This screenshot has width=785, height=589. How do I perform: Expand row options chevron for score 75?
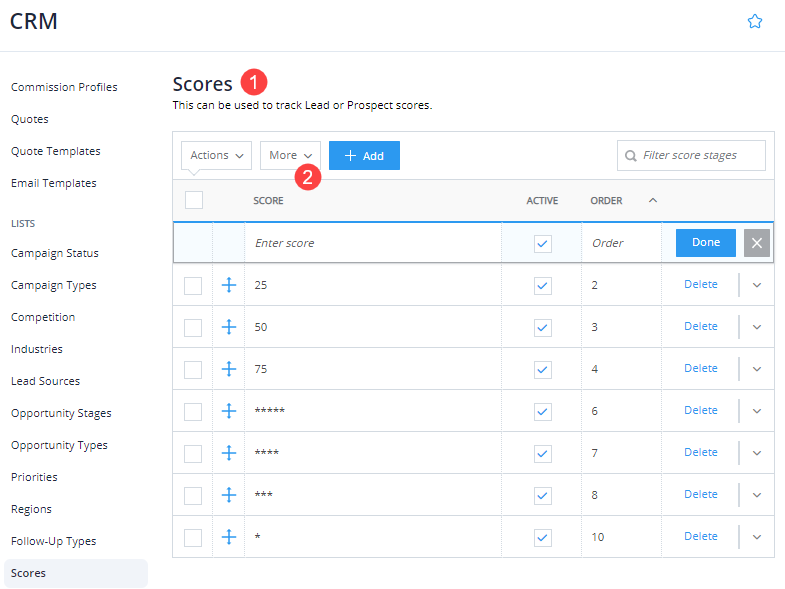click(x=757, y=369)
